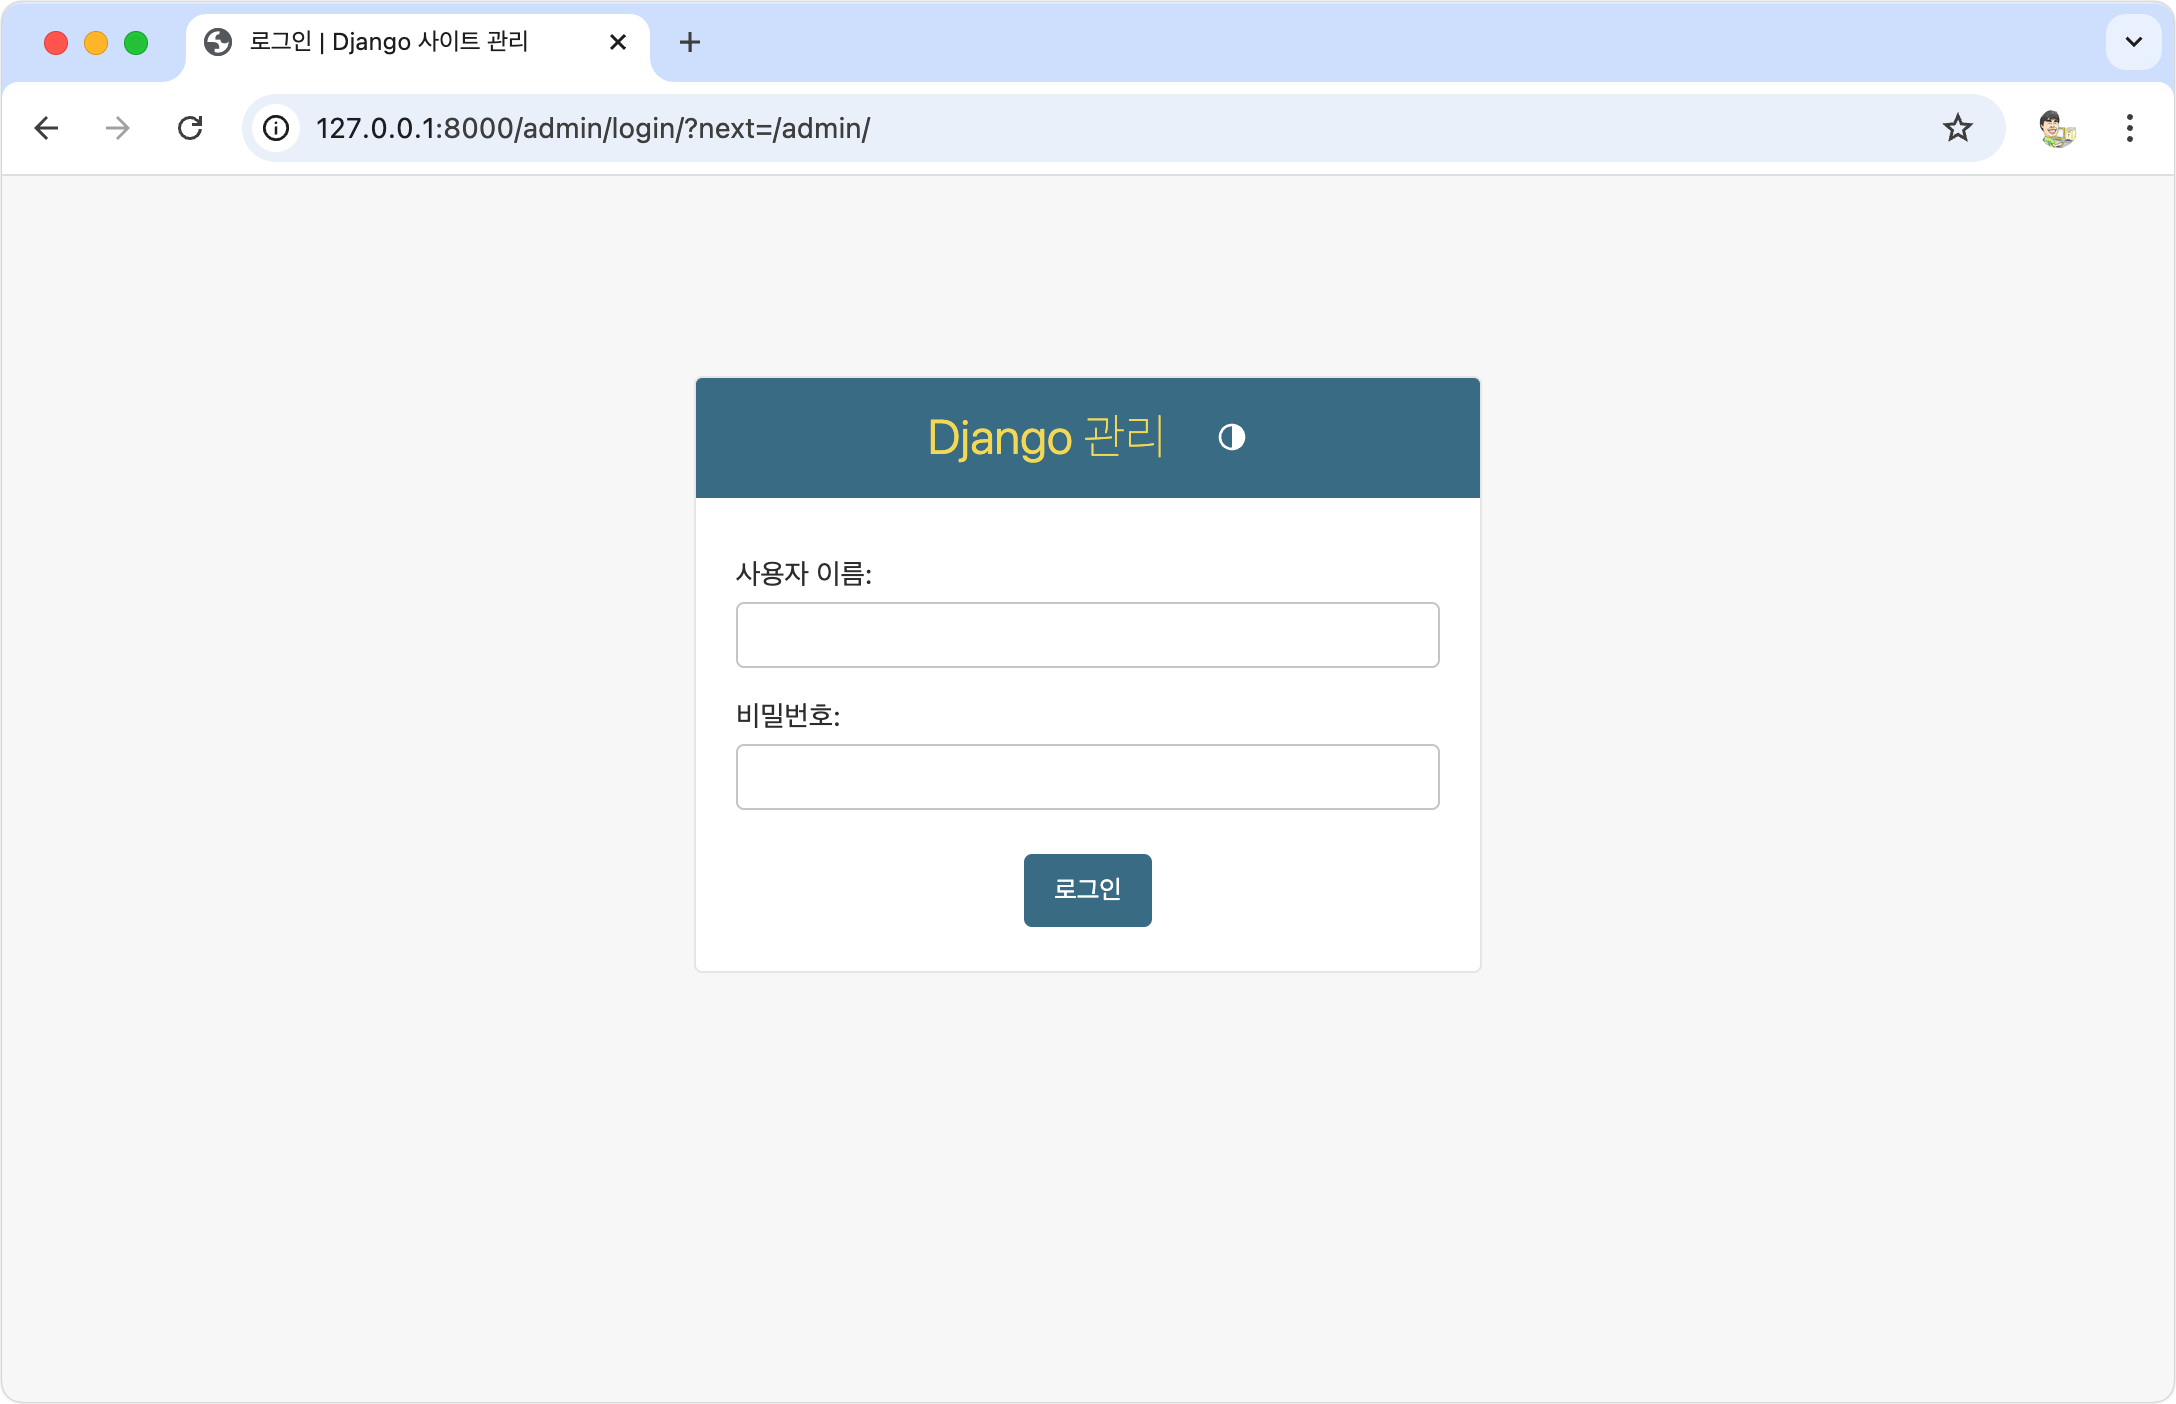This screenshot has width=2176, height=1404.
Task: Reload the current page
Action: (x=190, y=128)
